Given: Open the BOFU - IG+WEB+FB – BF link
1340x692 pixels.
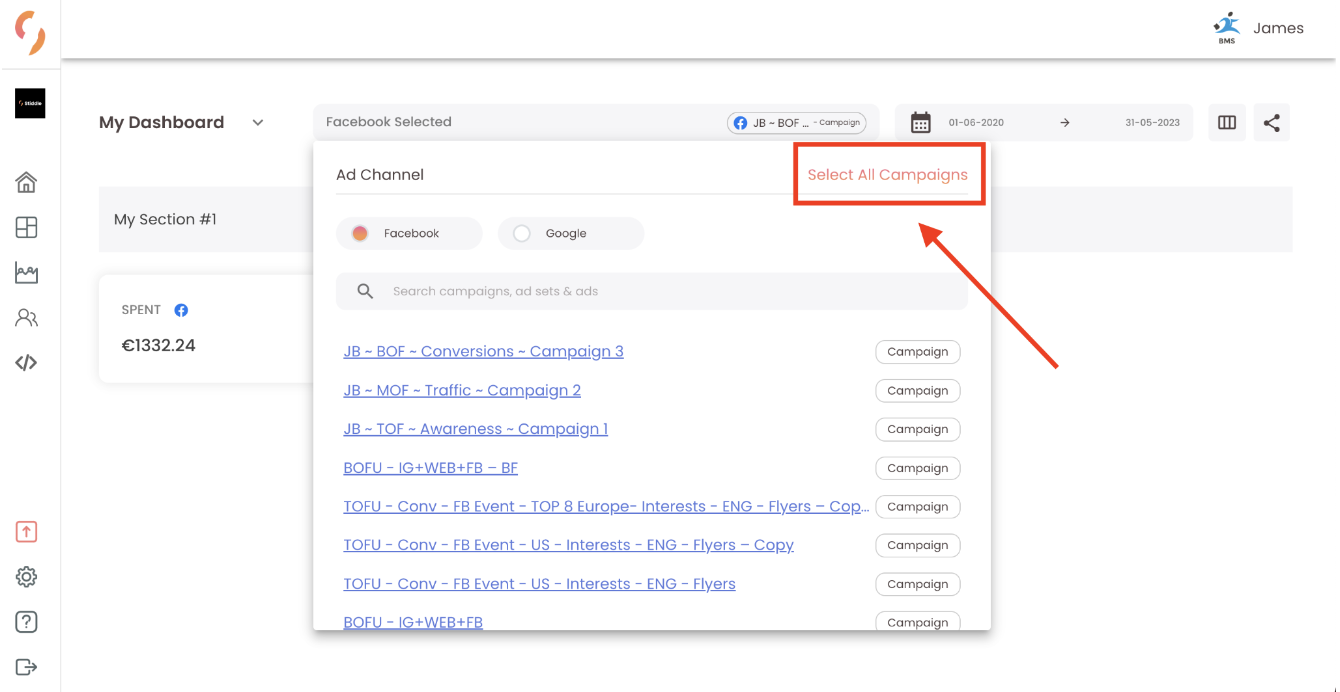Looking at the screenshot, I should (431, 468).
